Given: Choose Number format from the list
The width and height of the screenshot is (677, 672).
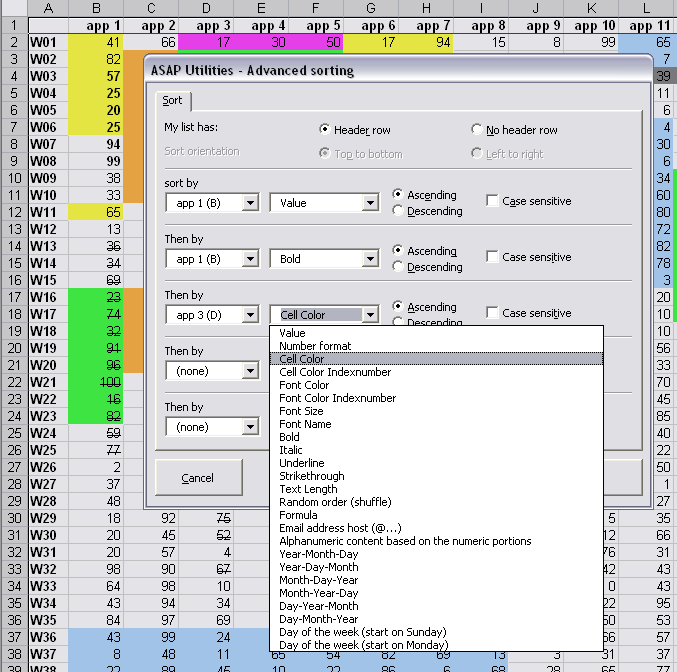Looking at the screenshot, I should click(x=436, y=346).
